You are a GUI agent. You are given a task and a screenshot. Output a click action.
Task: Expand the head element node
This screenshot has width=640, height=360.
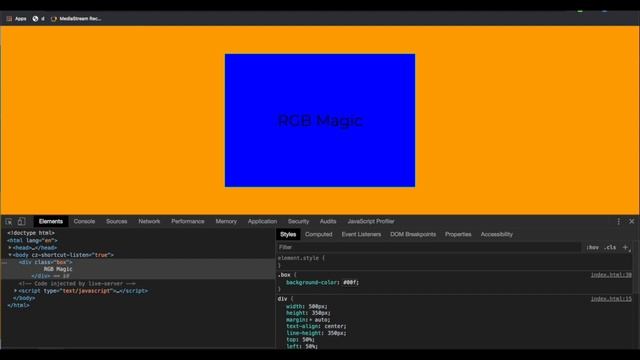pos(10,248)
